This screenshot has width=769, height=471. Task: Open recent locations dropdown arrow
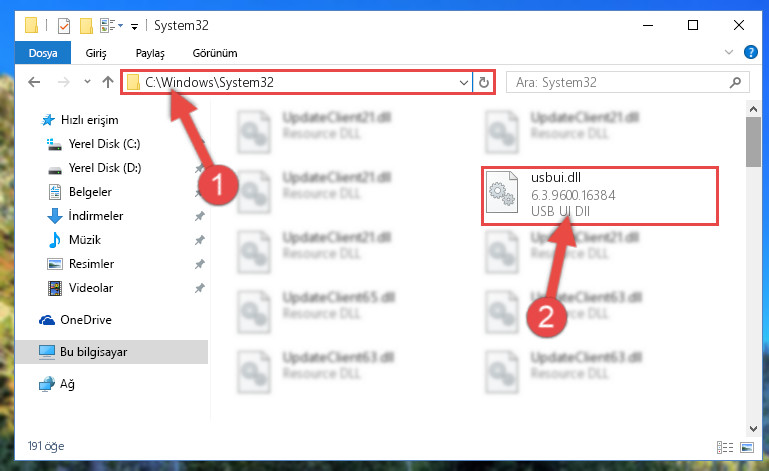point(87,81)
